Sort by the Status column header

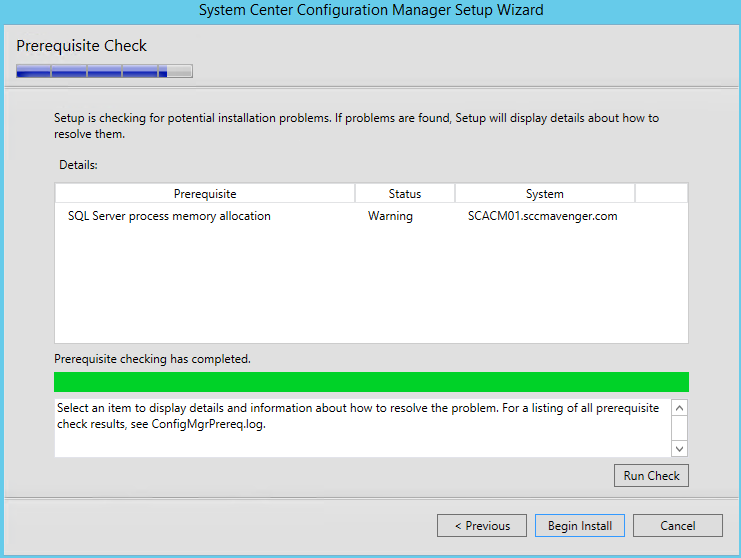click(405, 194)
